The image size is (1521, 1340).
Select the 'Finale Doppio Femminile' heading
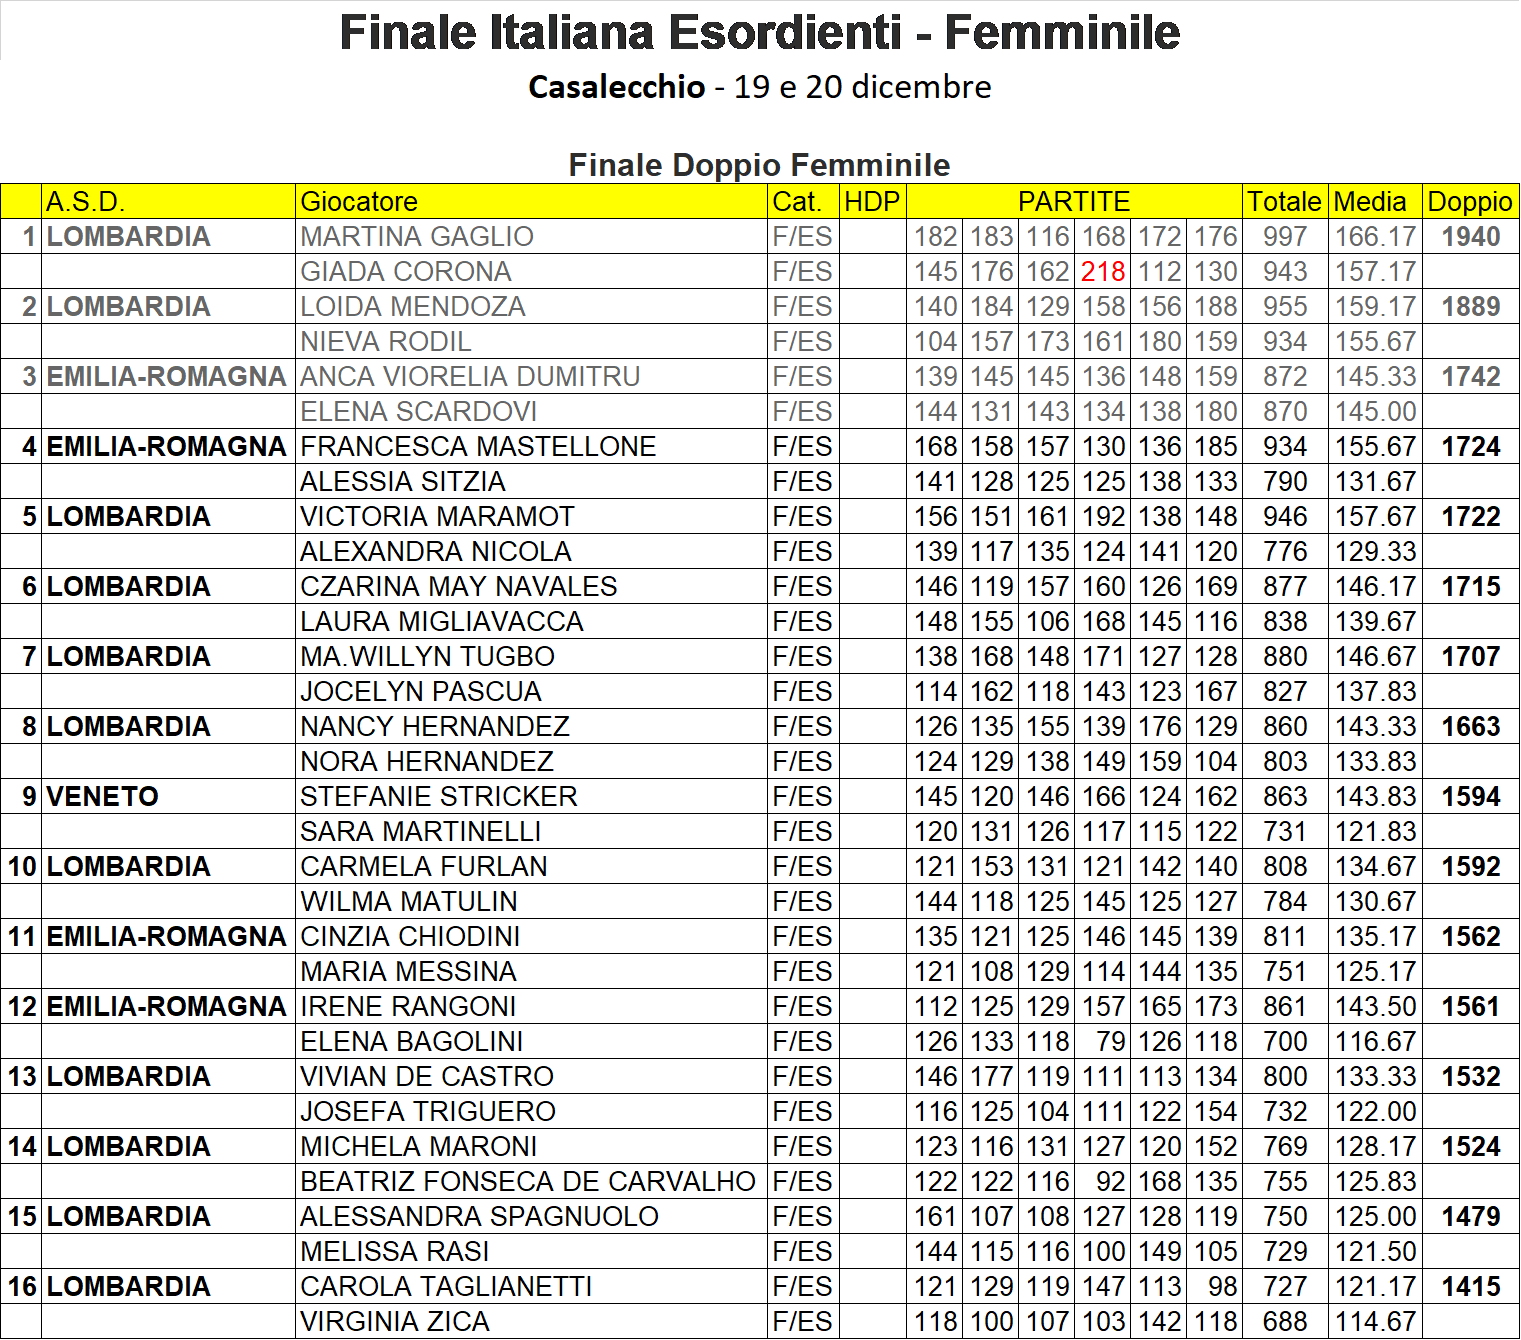point(760,165)
